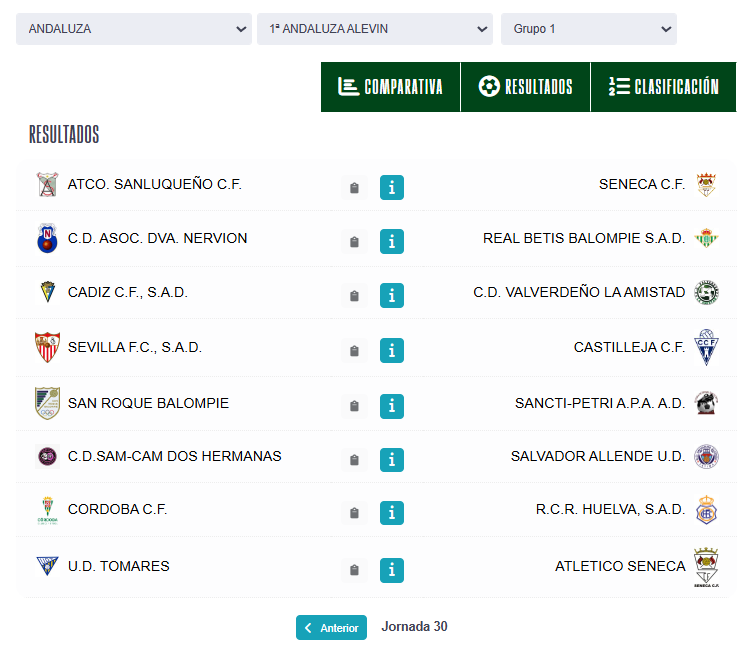Click clipboard icon in U.D. Tomares row

[354, 570]
